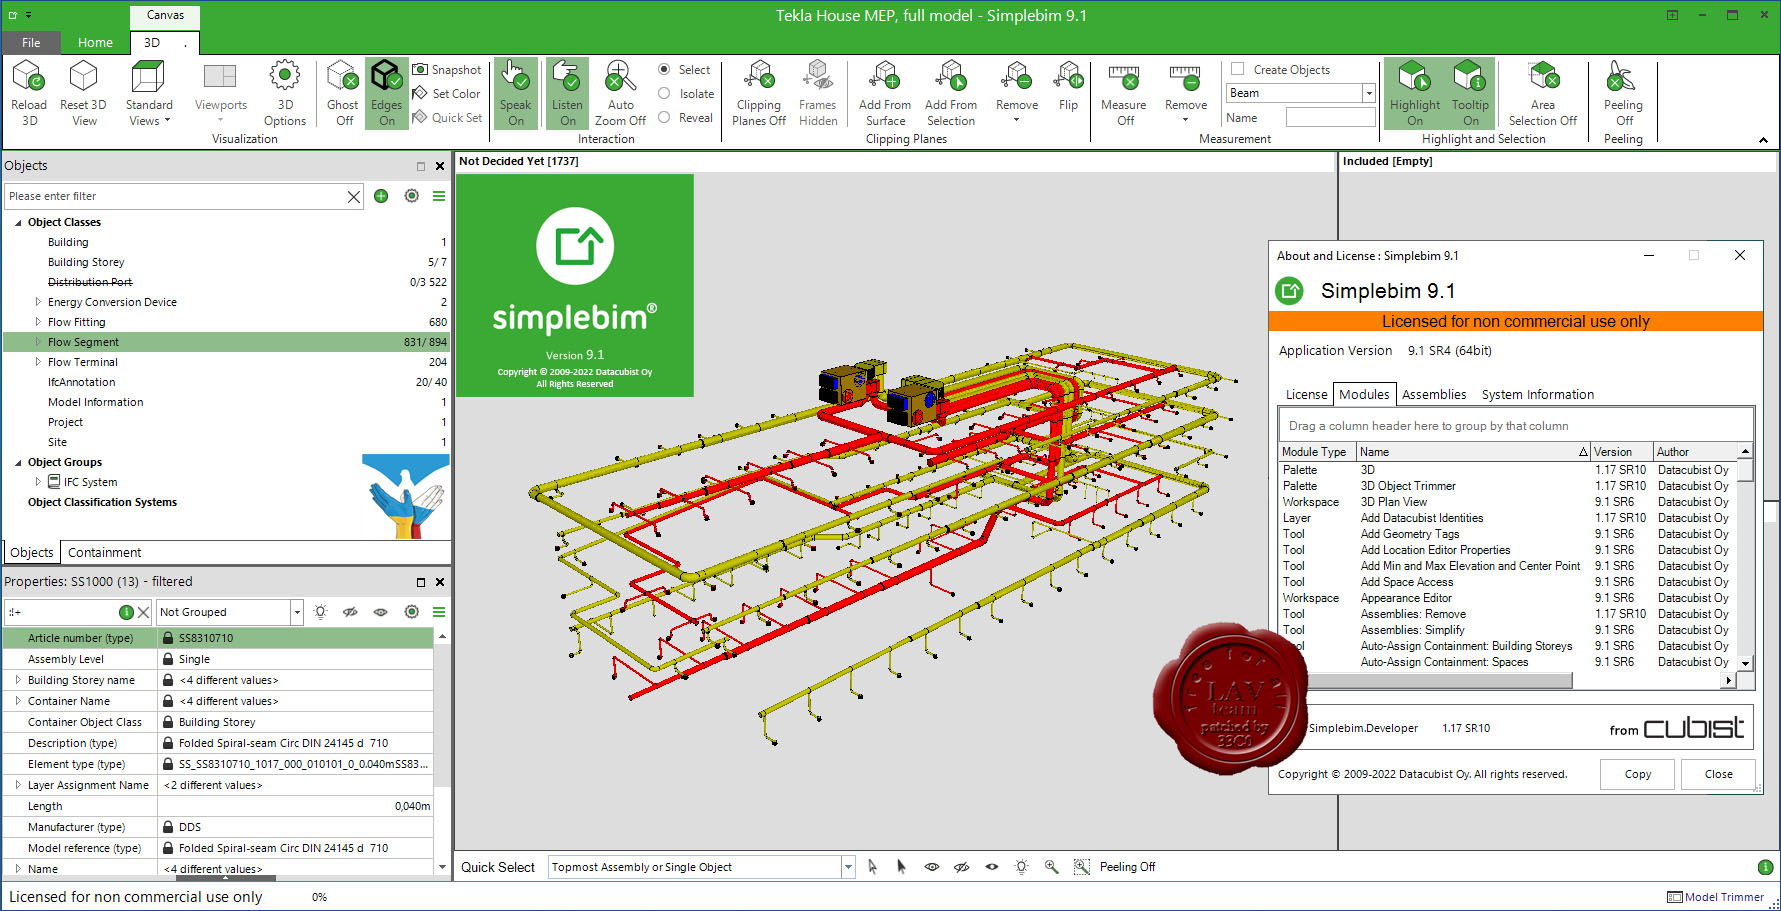The image size is (1781, 911).
Task: Click Set Color tool
Action: pyautogui.click(x=447, y=93)
